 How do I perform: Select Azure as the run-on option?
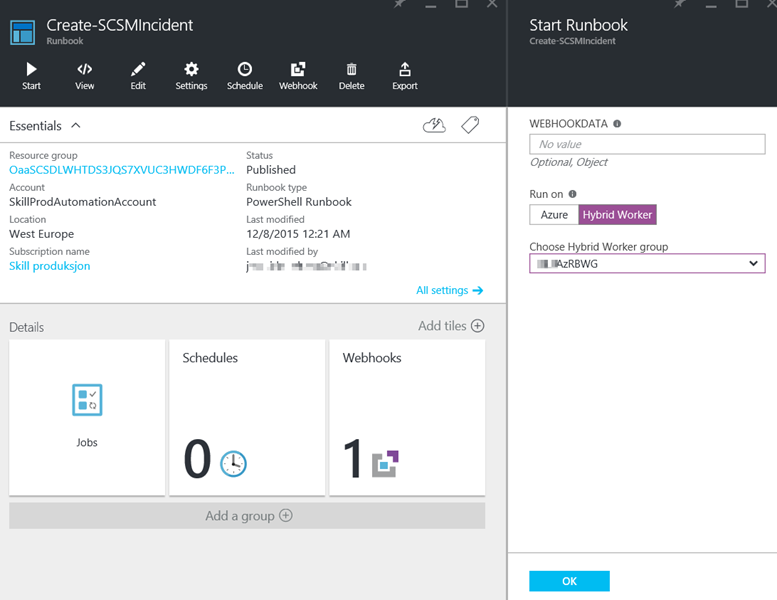click(x=554, y=215)
